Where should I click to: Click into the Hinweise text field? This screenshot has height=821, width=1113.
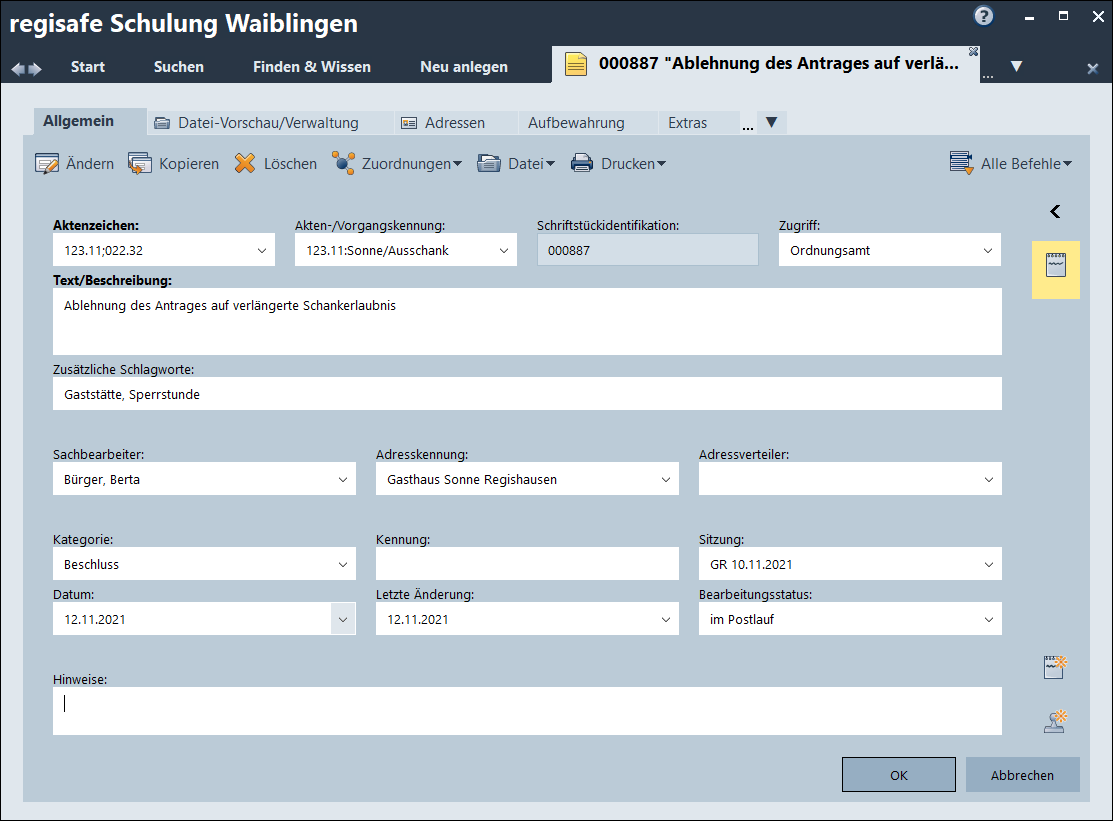[527, 710]
